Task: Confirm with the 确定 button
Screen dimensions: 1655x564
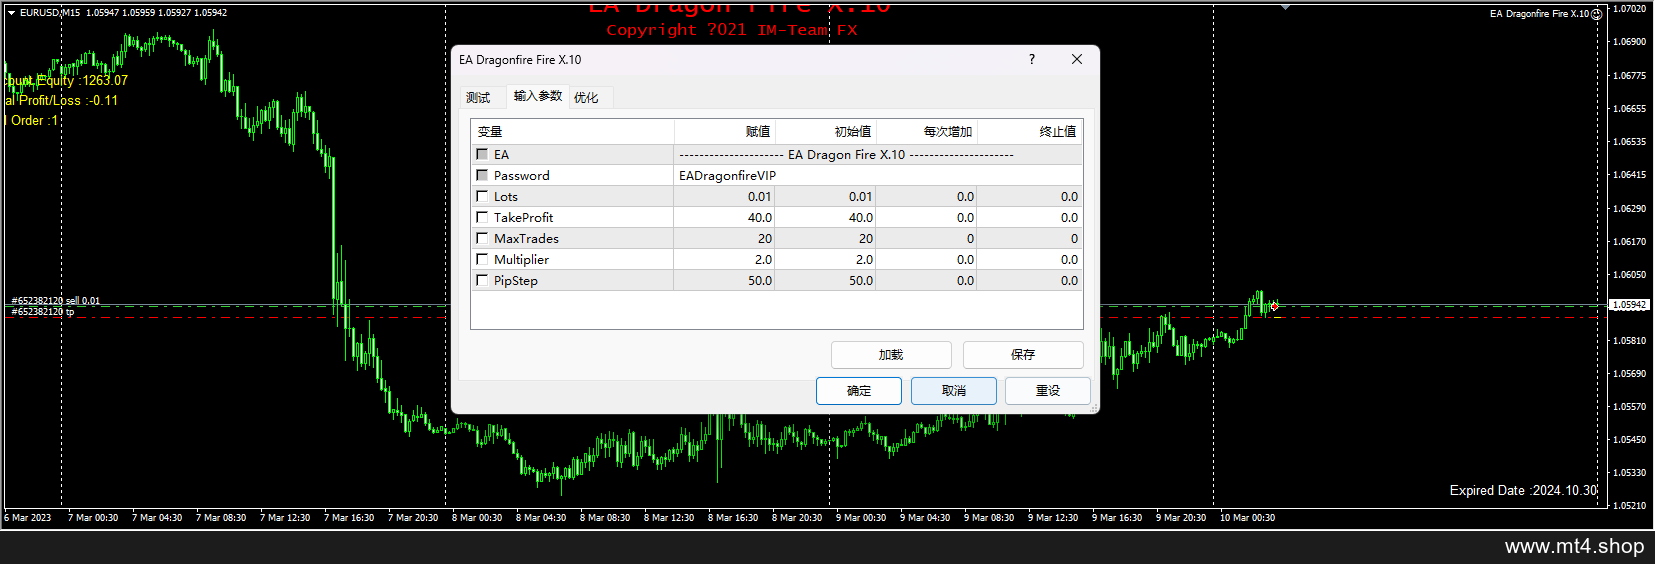Action: point(859,391)
